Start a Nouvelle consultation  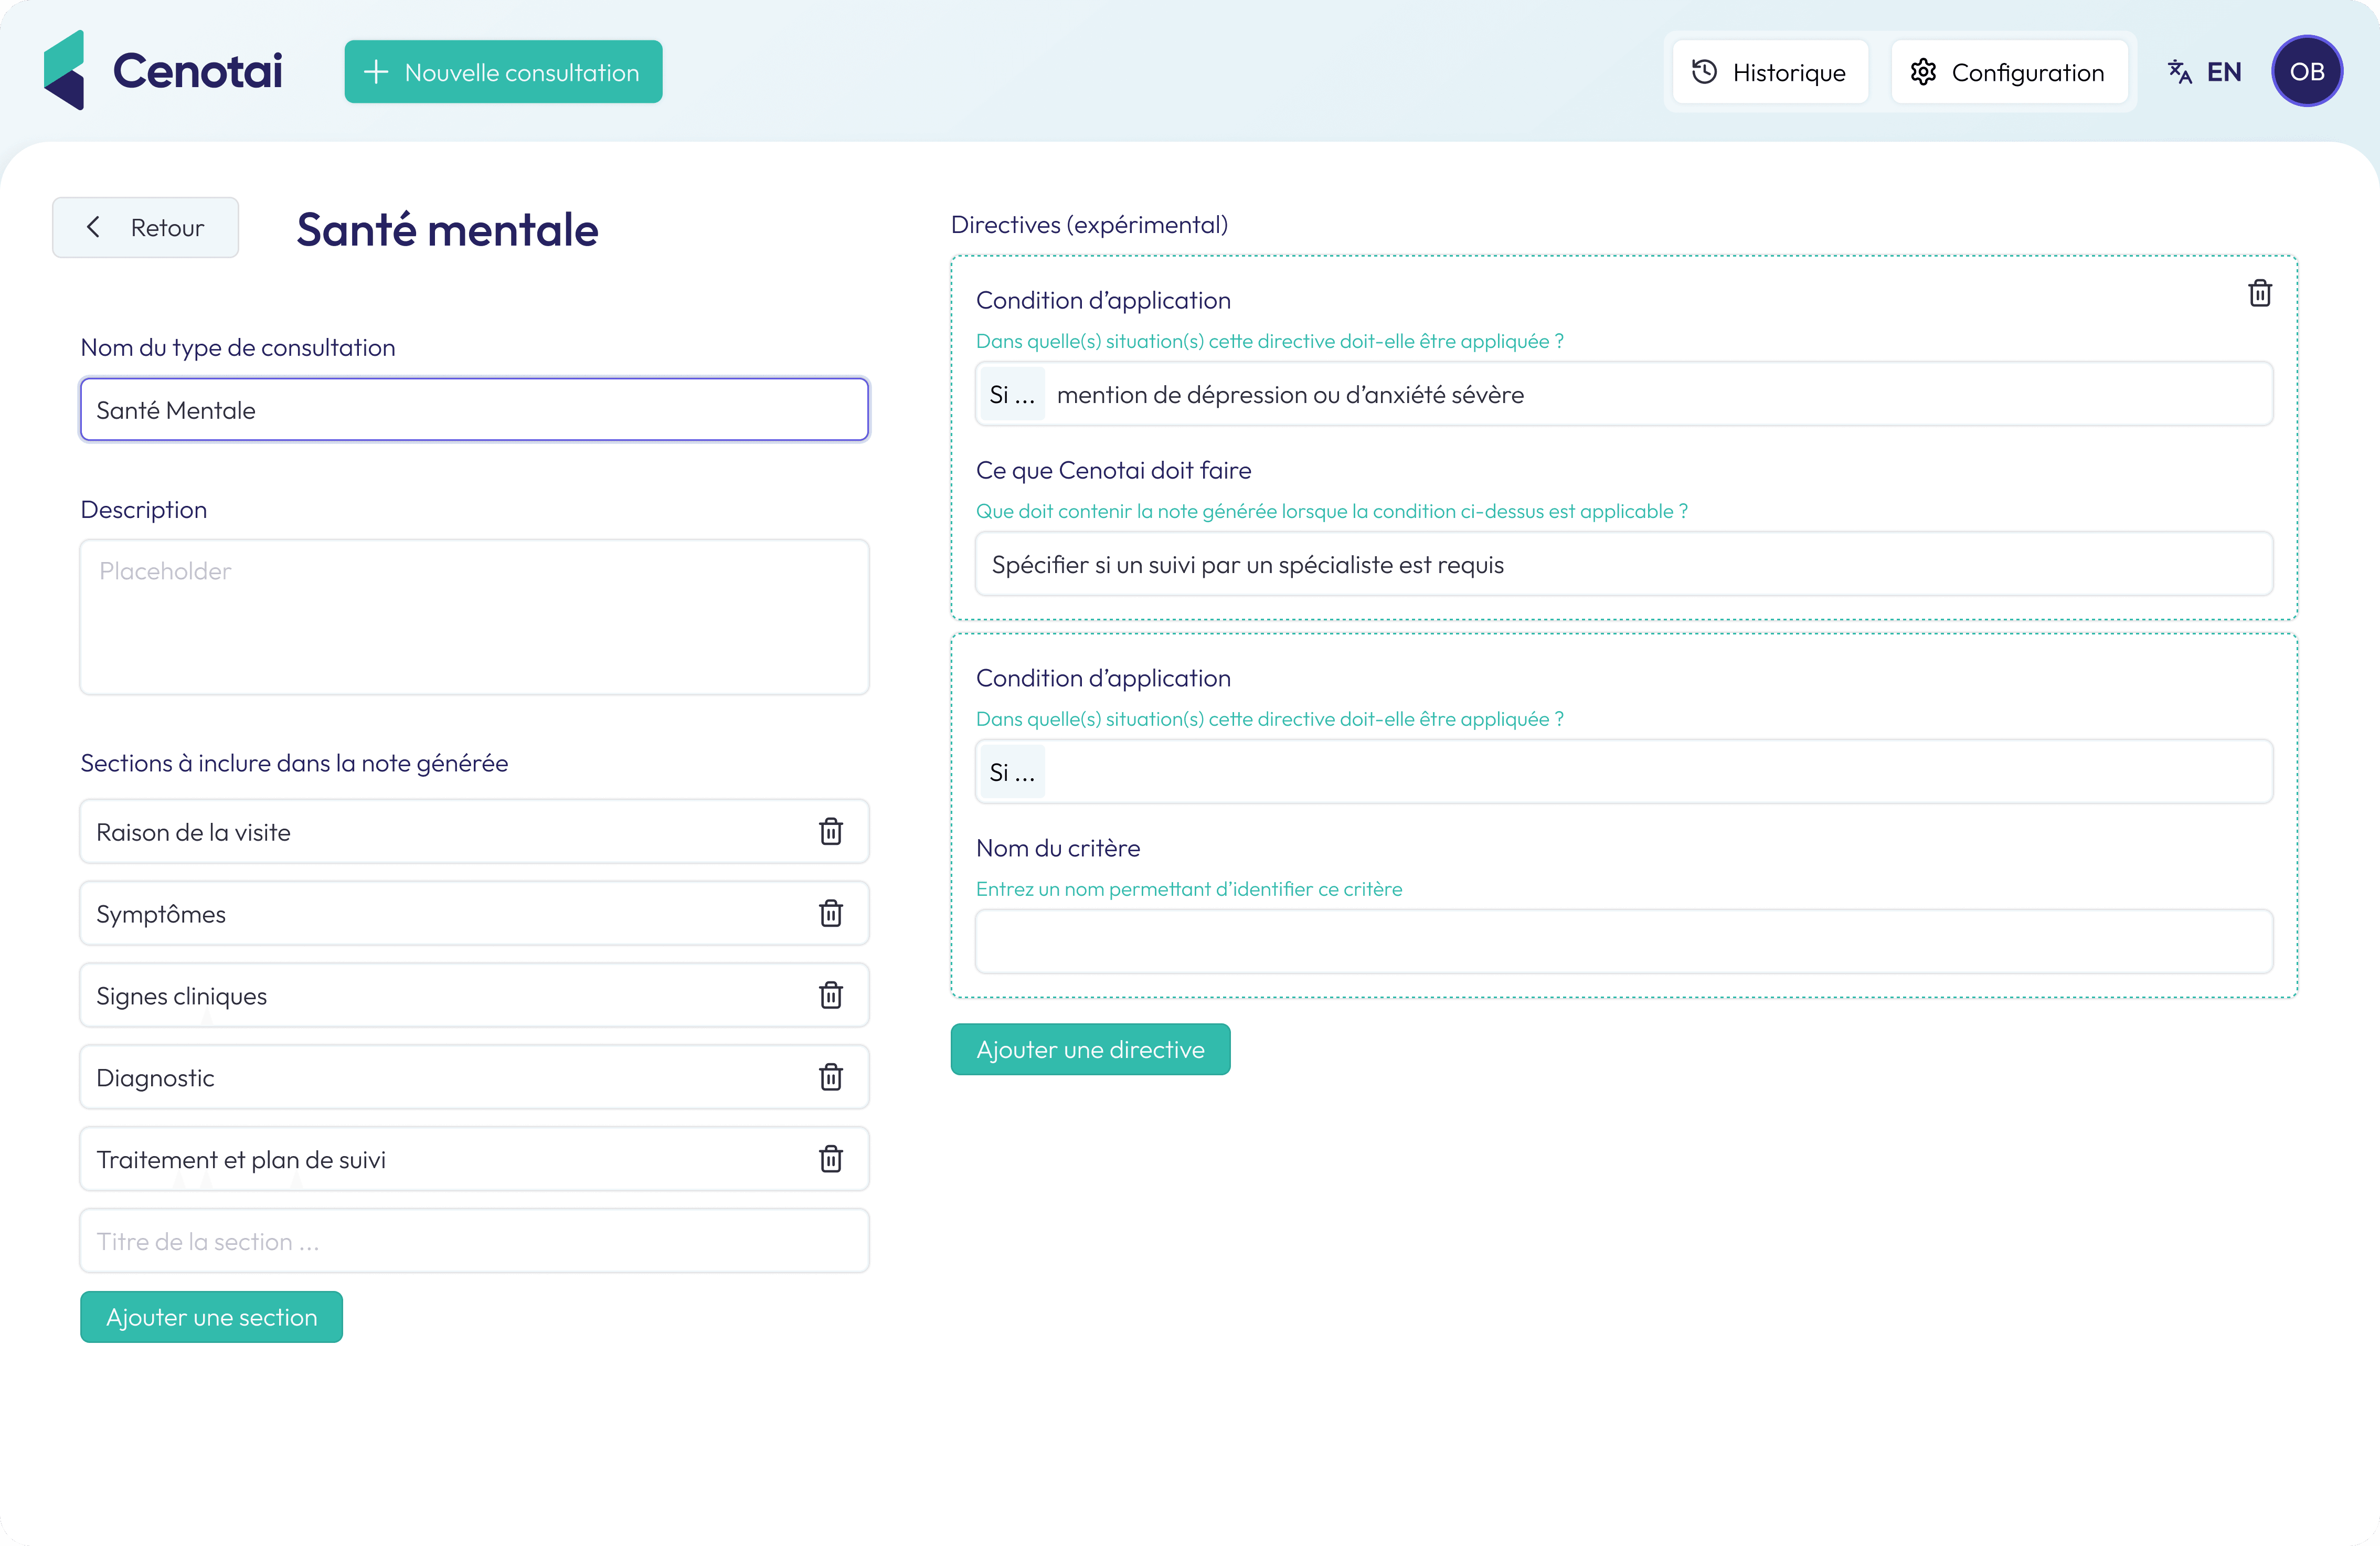tap(503, 72)
